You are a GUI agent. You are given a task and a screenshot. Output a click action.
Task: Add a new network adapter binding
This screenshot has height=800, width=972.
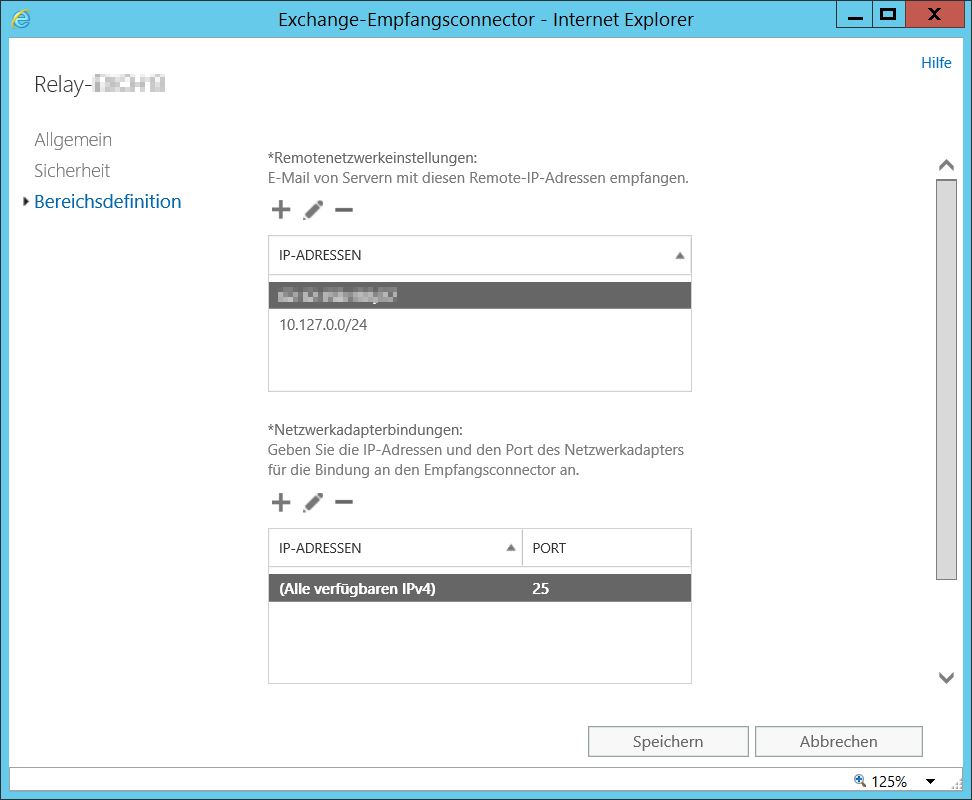tap(281, 502)
